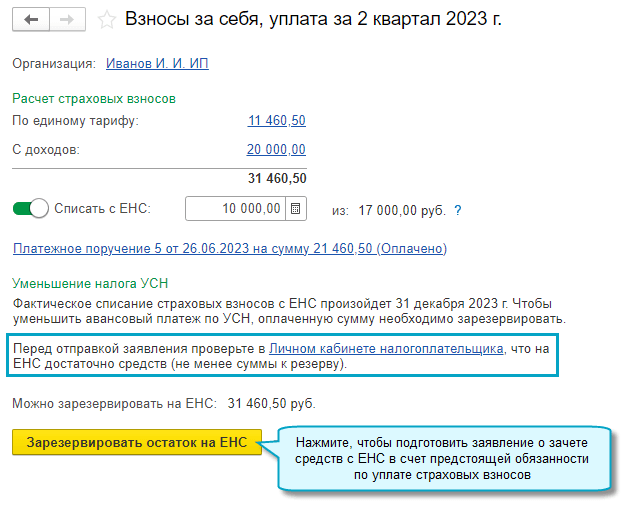
Task: Click the forward navigation arrow
Action: tap(66, 20)
